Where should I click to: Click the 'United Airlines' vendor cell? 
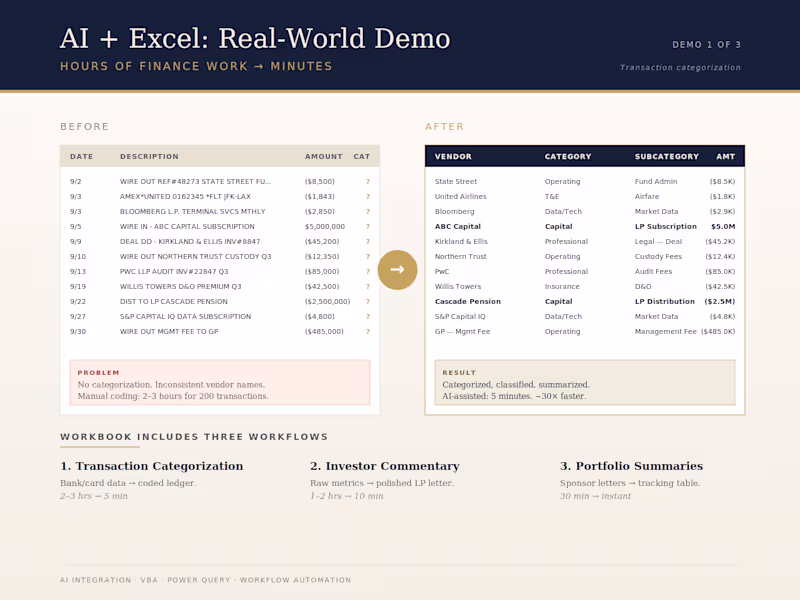[x=461, y=196]
